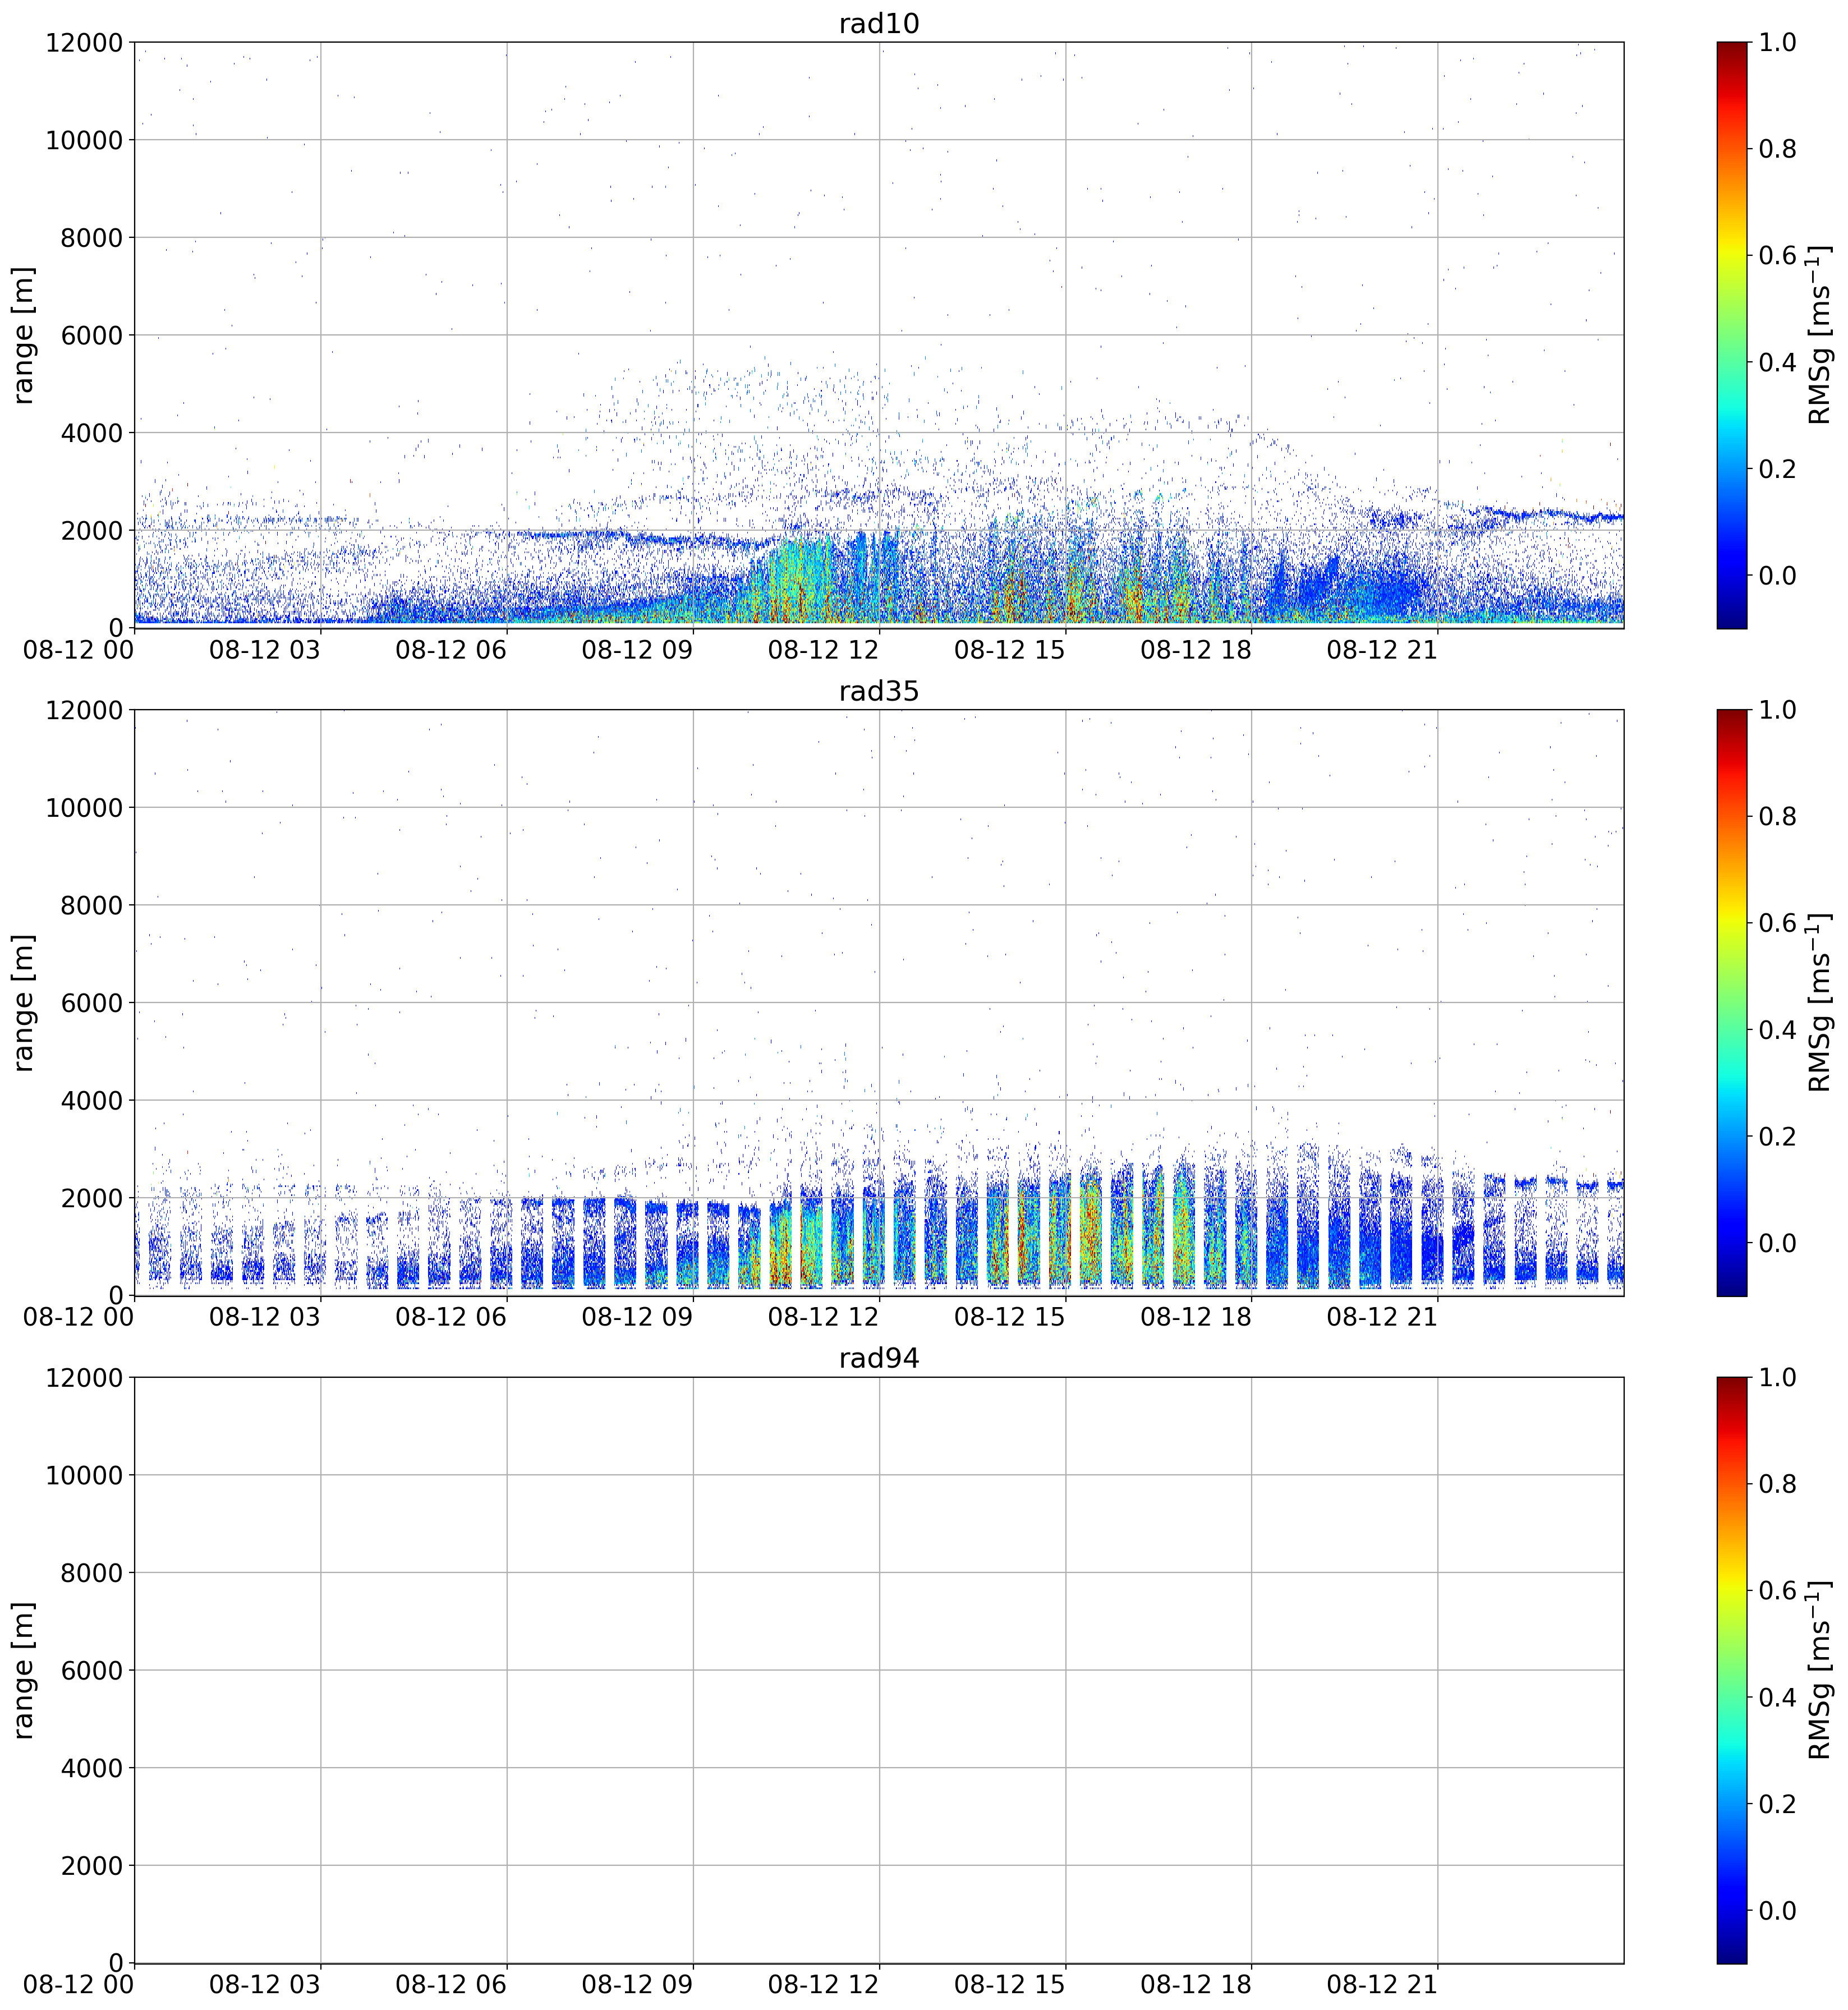The height and width of the screenshot is (2010, 1848).
Task: Click the 0.6 tick on rad10 colorbar
Action: coord(1778,256)
